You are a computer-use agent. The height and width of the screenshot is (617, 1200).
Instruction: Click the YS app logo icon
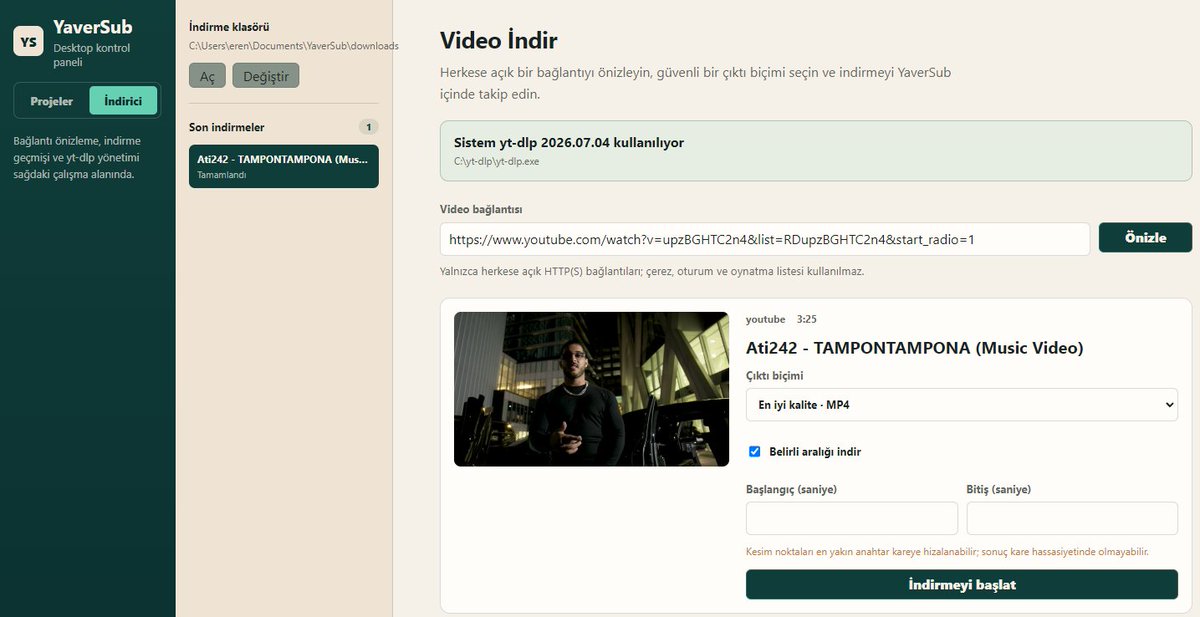point(28,41)
